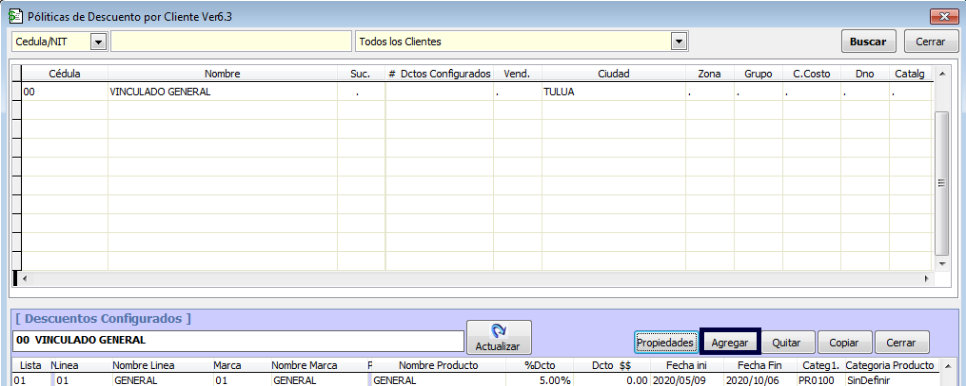This screenshot has width=966, height=386.
Task: Click the Cédula cell '00'
Action: [x=65, y=92]
